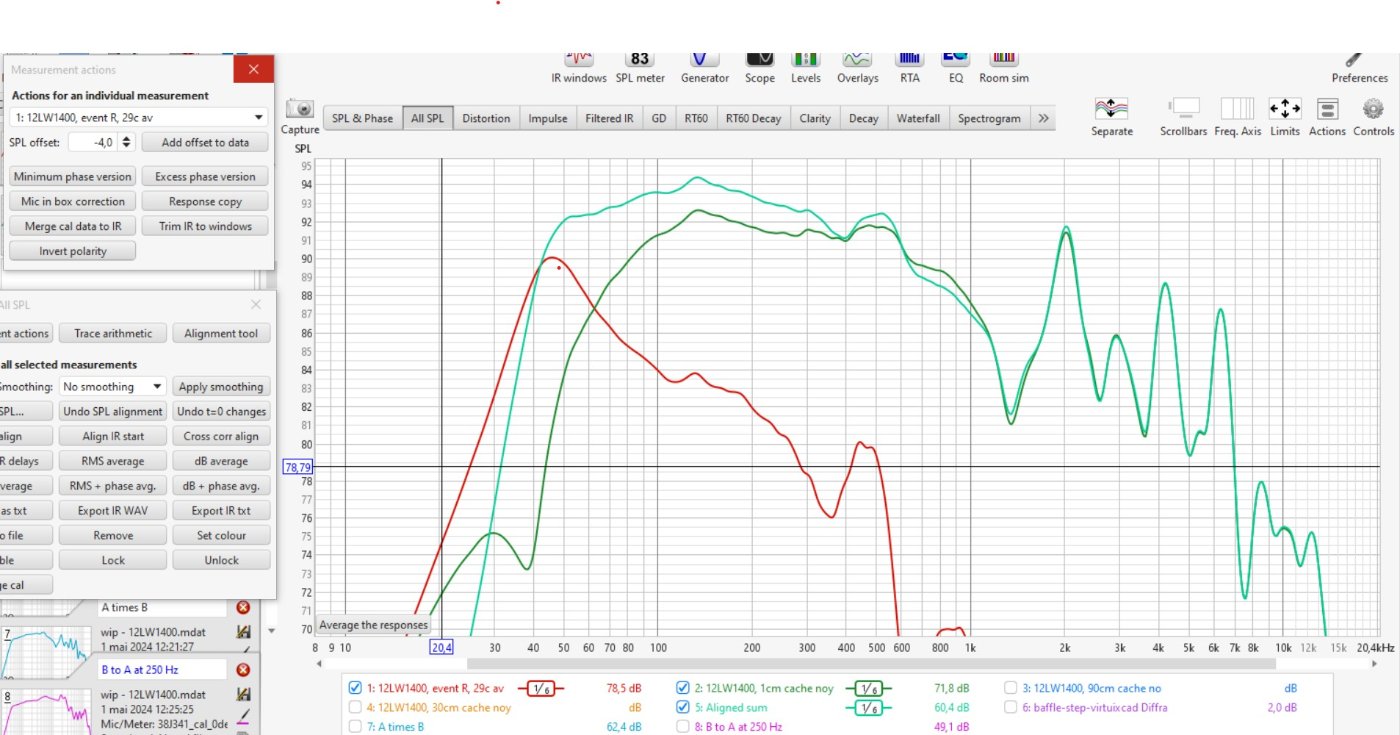
Task: Uncheck measurement 1 12LW1400 event R
Action: pyautogui.click(x=355, y=688)
